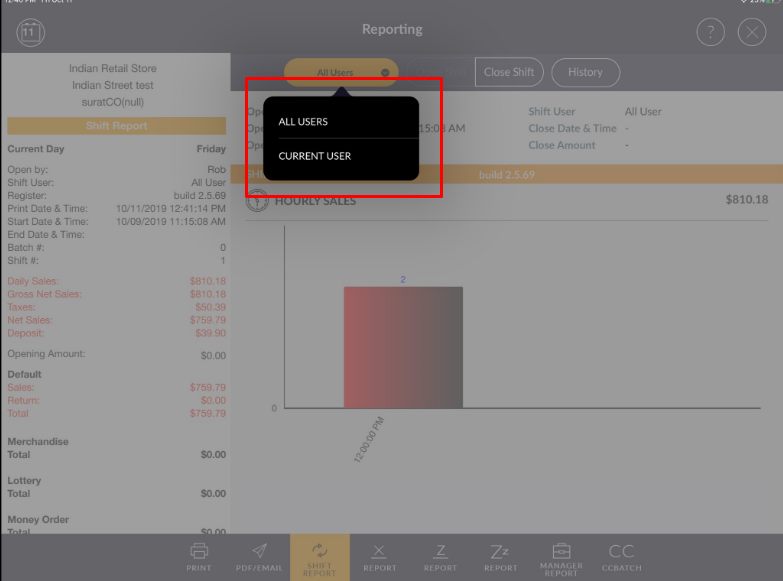
Task: Open the ZZ Report
Action: [501, 556]
